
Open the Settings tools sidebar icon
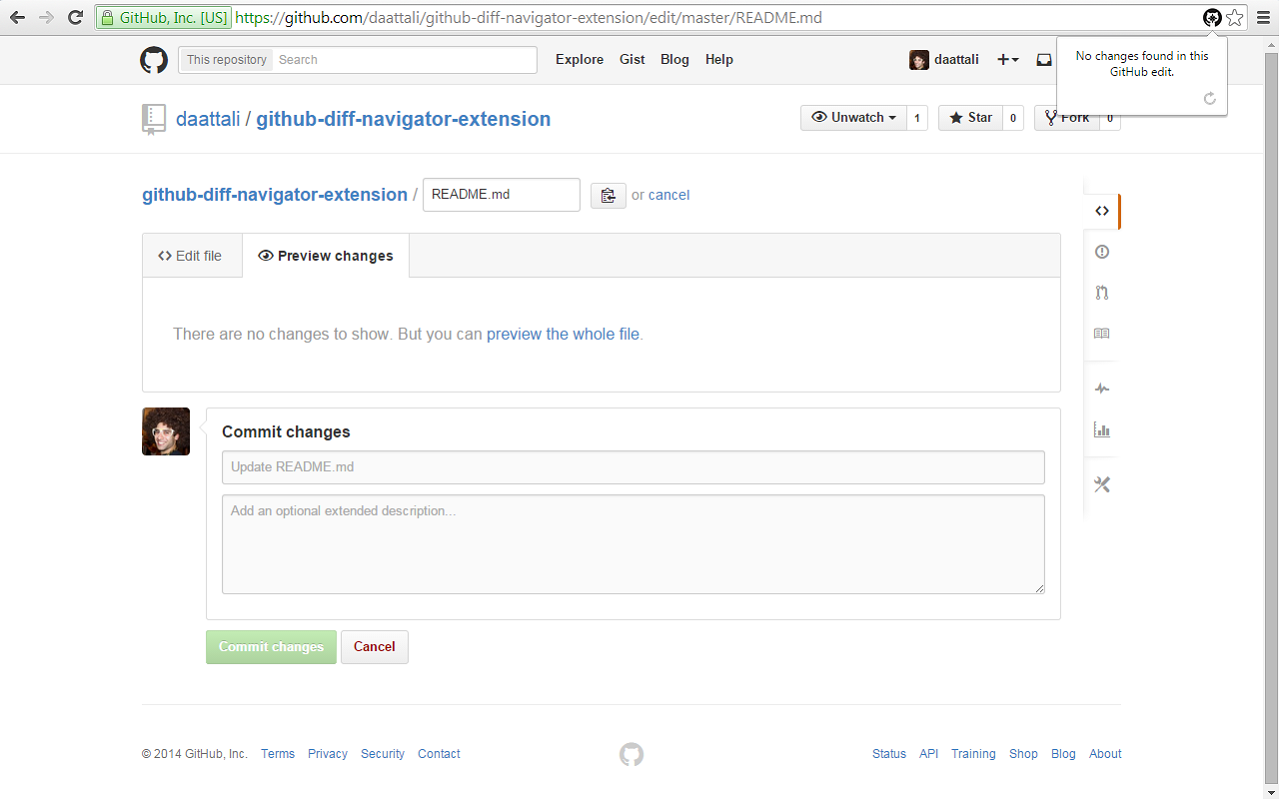(x=1102, y=485)
